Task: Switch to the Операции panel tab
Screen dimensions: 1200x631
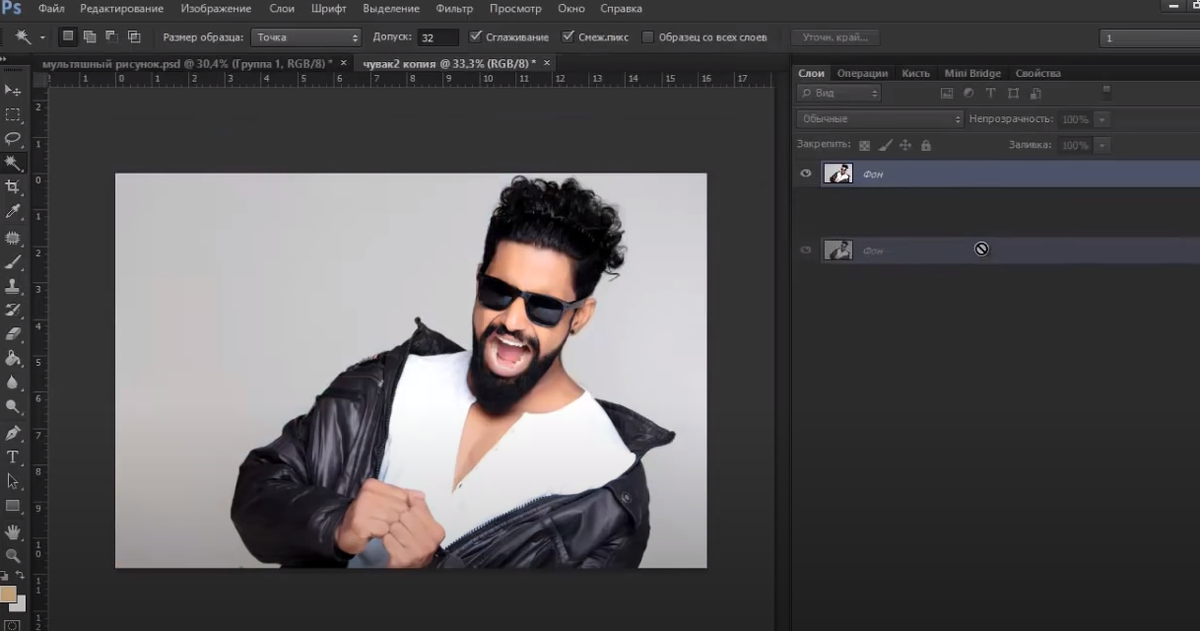Action: 862,73
